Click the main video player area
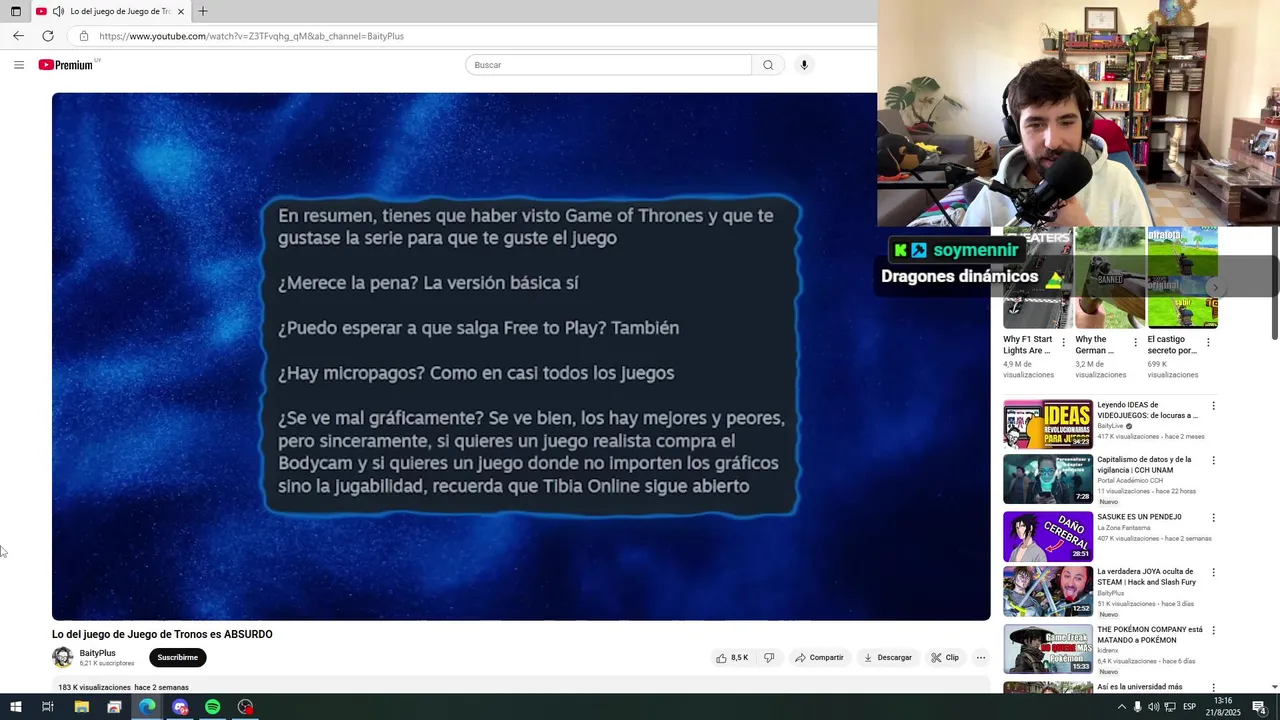The height and width of the screenshot is (720, 1280). point(521,356)
